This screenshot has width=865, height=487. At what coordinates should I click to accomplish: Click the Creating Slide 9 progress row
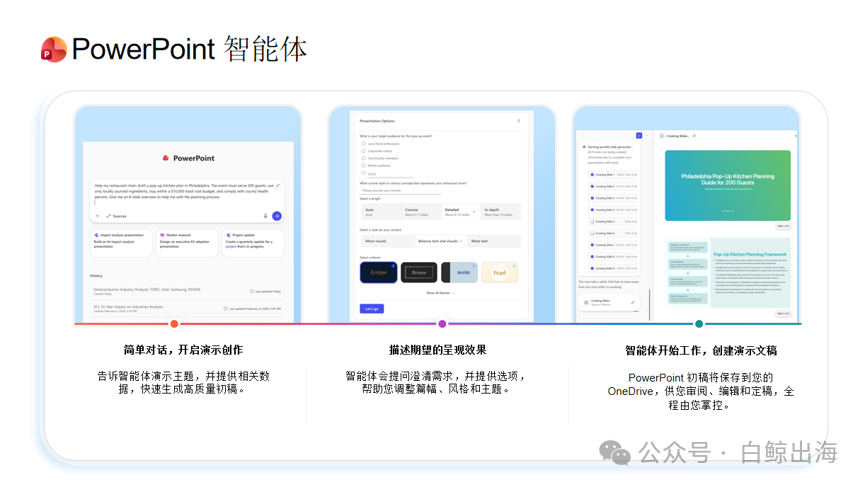tap(613, 269)
